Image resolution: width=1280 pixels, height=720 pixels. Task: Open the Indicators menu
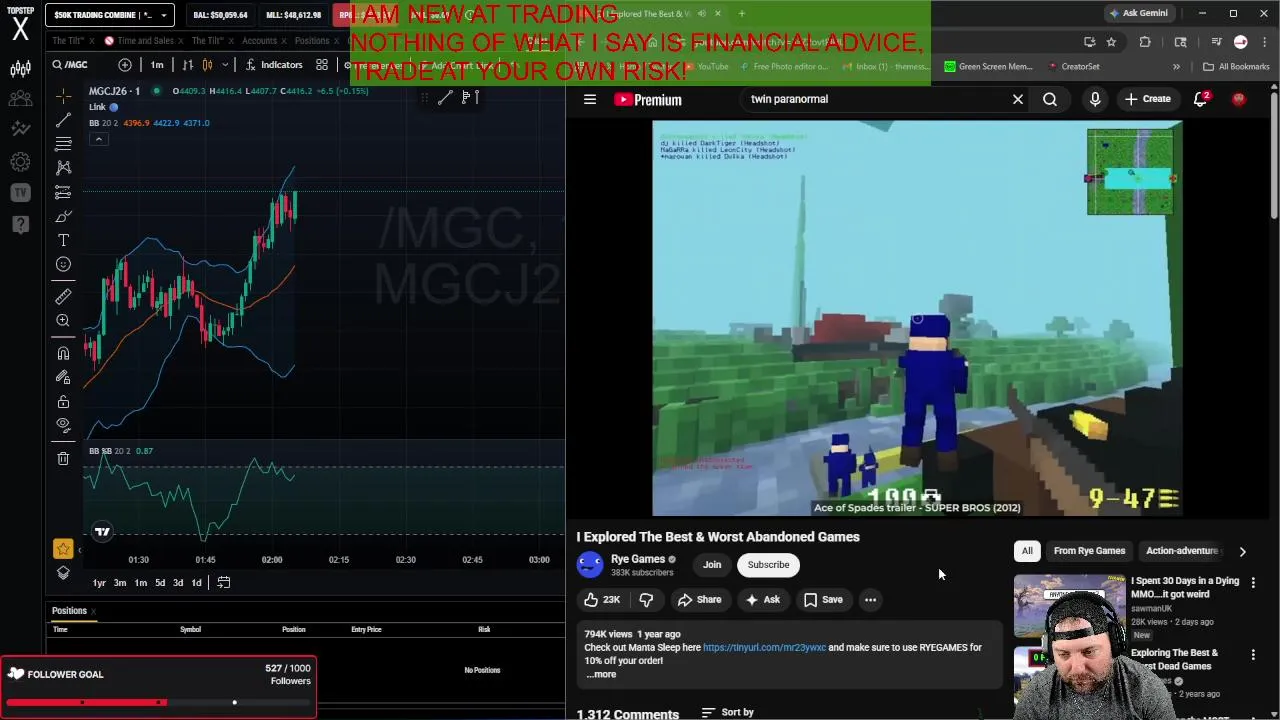point(273,65)
